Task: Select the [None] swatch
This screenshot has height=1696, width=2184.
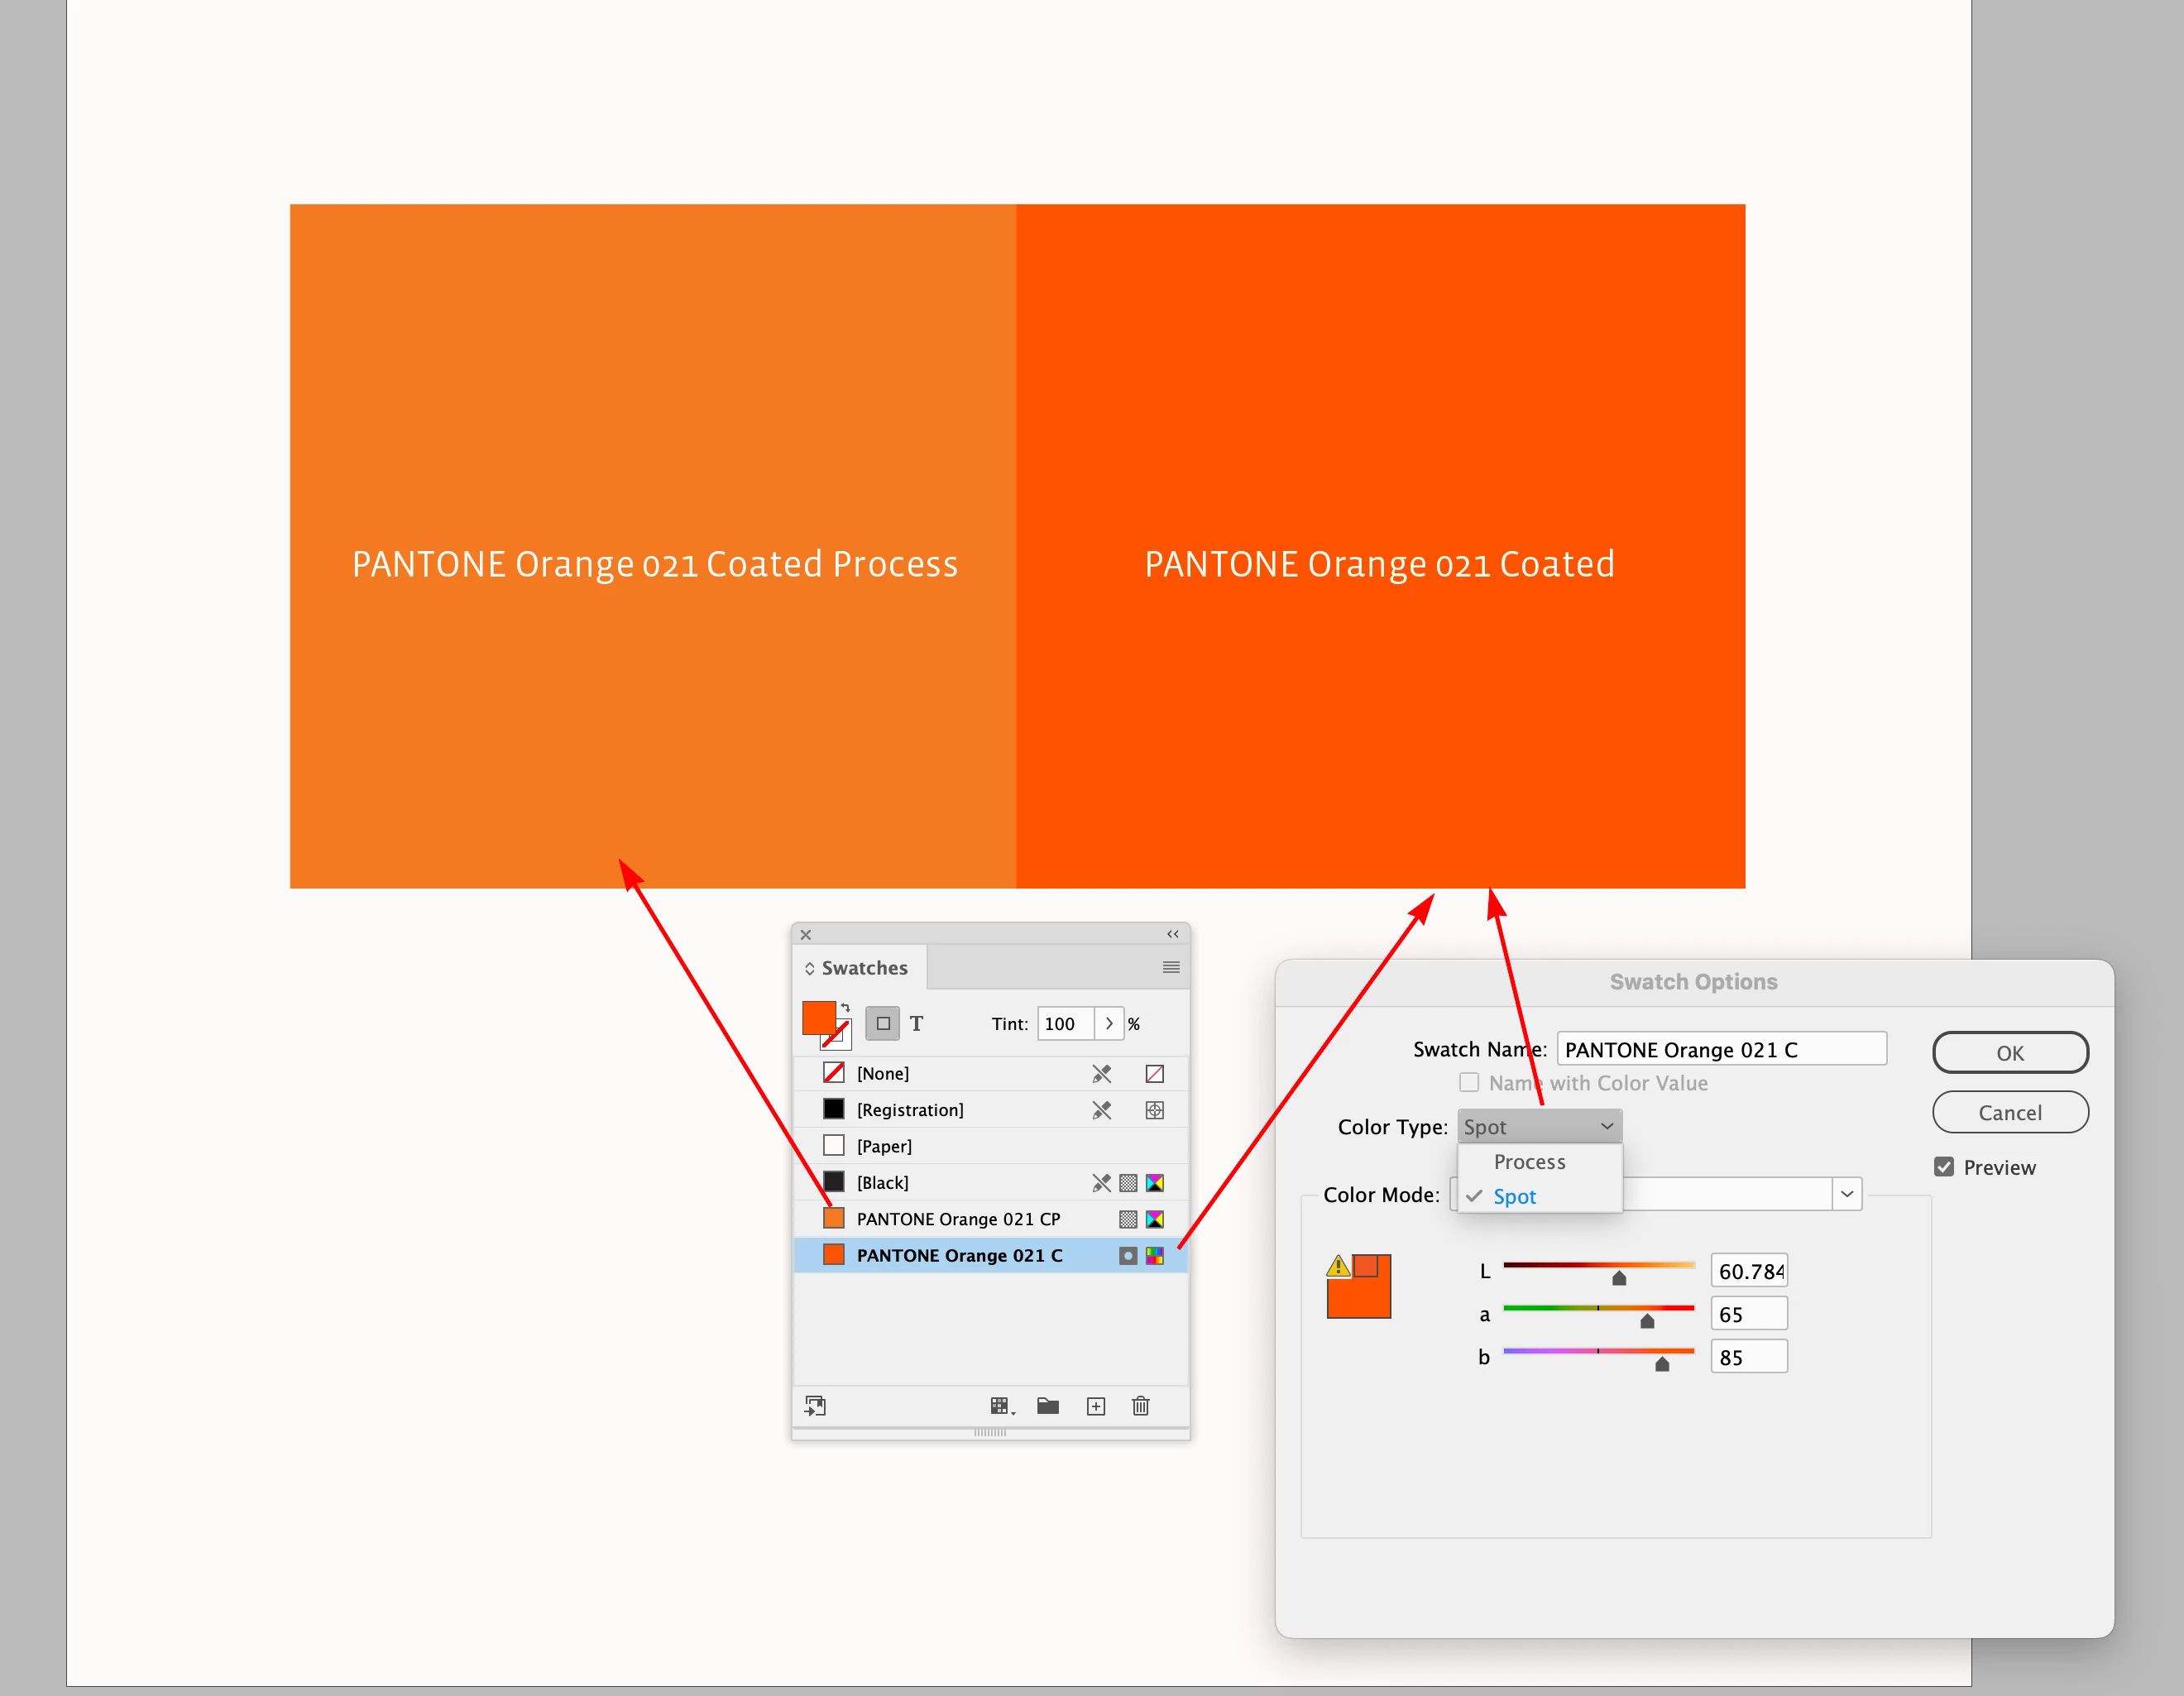Action: click(990, 1073)
